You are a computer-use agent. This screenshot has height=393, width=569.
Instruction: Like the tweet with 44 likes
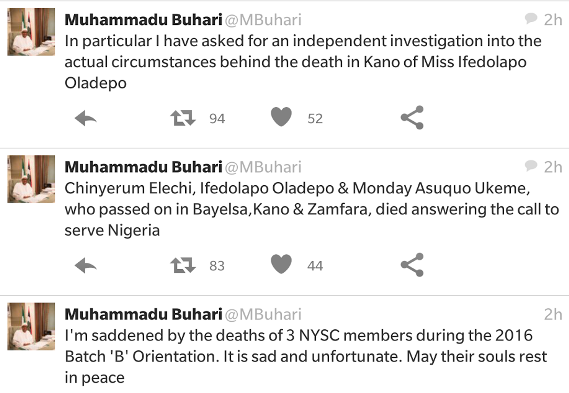[281, 264]
